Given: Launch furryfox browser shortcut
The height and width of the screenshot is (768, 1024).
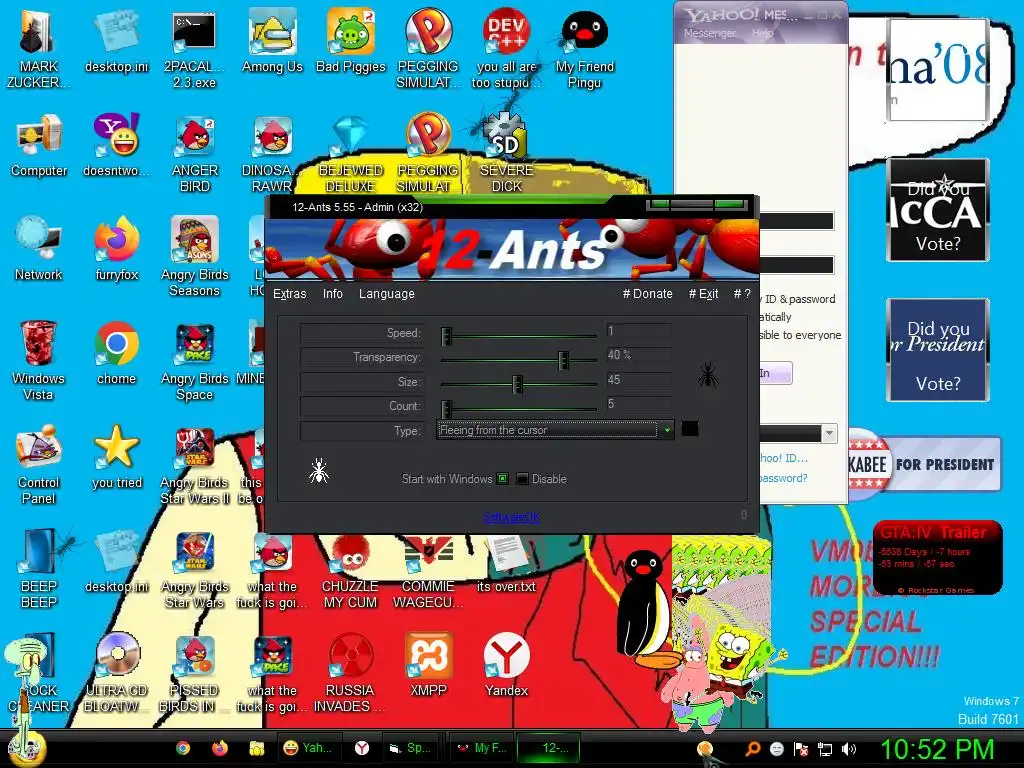Looking at the screenshot, I should click(117, 248).
